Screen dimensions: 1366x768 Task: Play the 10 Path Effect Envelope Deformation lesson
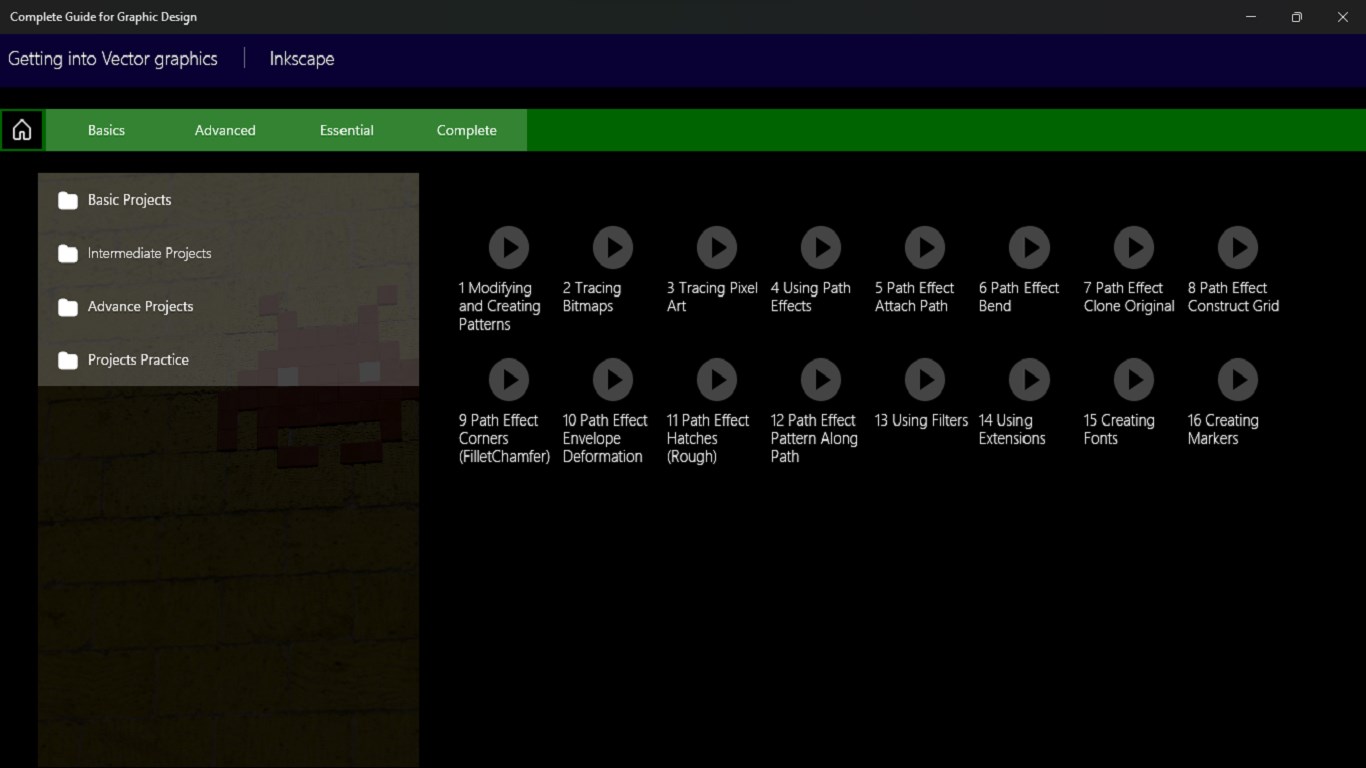click(x=613, y=379)
